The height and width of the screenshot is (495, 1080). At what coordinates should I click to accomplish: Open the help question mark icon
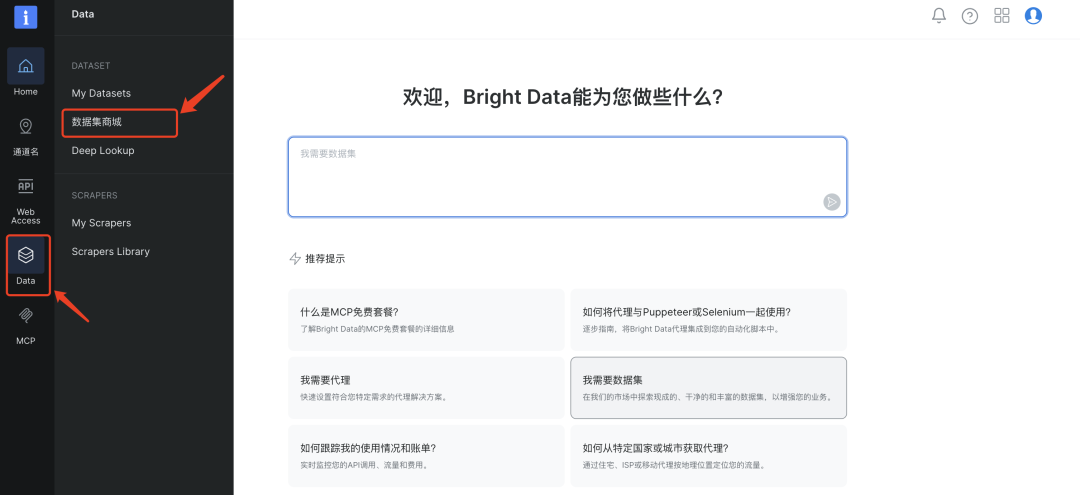coord(970,16)
